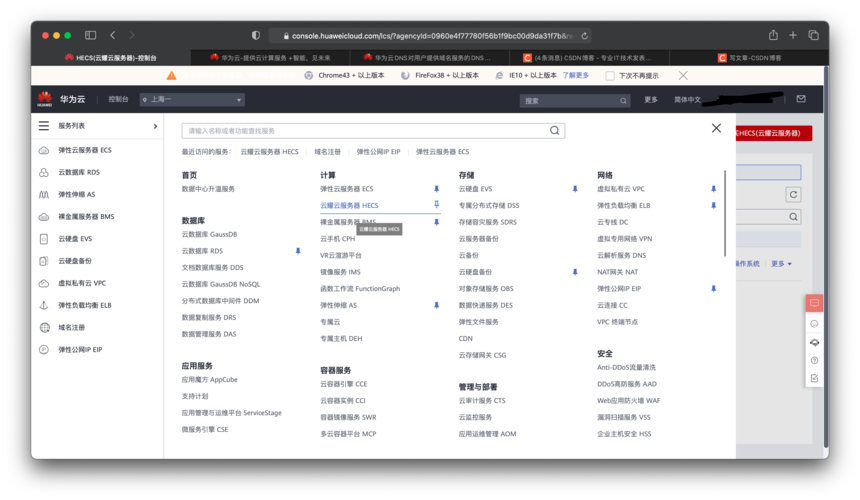Open 对象存储服务 OBS link
860x500 pixels.
click(x=486, y=288)
